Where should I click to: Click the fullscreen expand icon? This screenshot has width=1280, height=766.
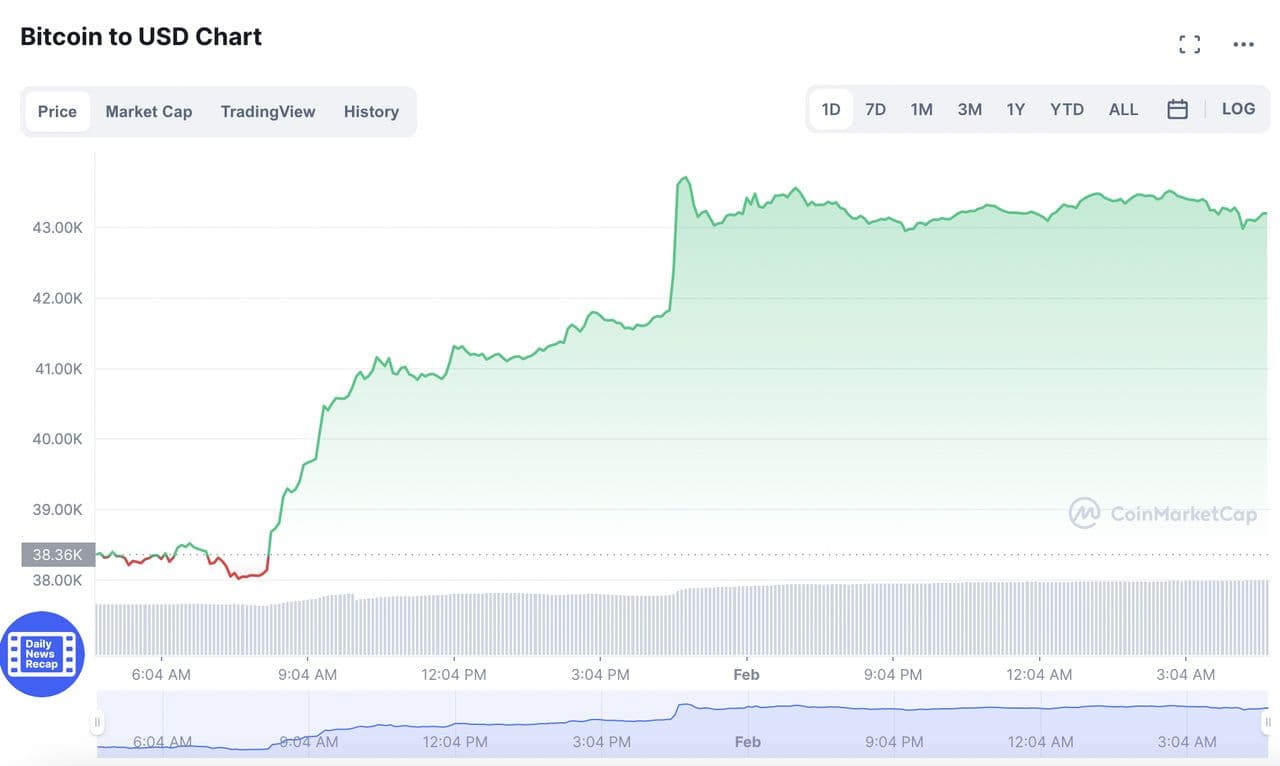pyautogui.click(x=1189, y=44)
